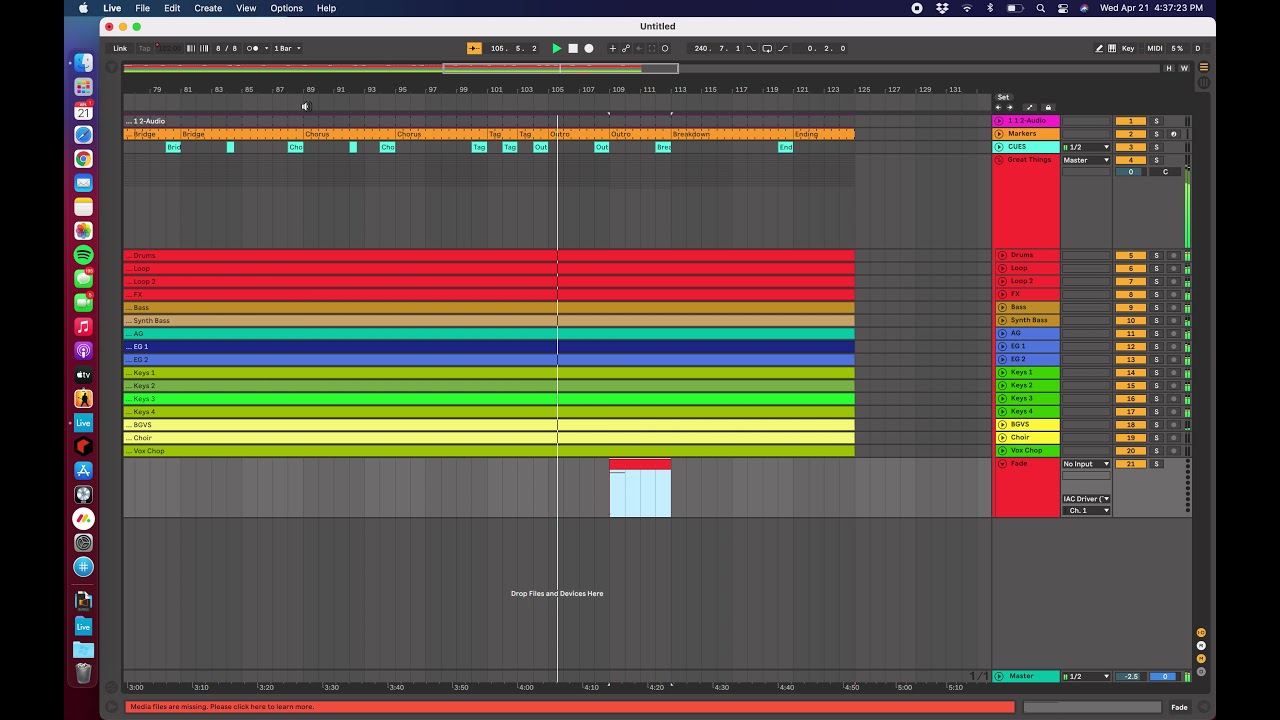Viewport: 1280px width, 720px height.
Task: Click the Capture MIDI icon
Action: [x=652, y=48]
